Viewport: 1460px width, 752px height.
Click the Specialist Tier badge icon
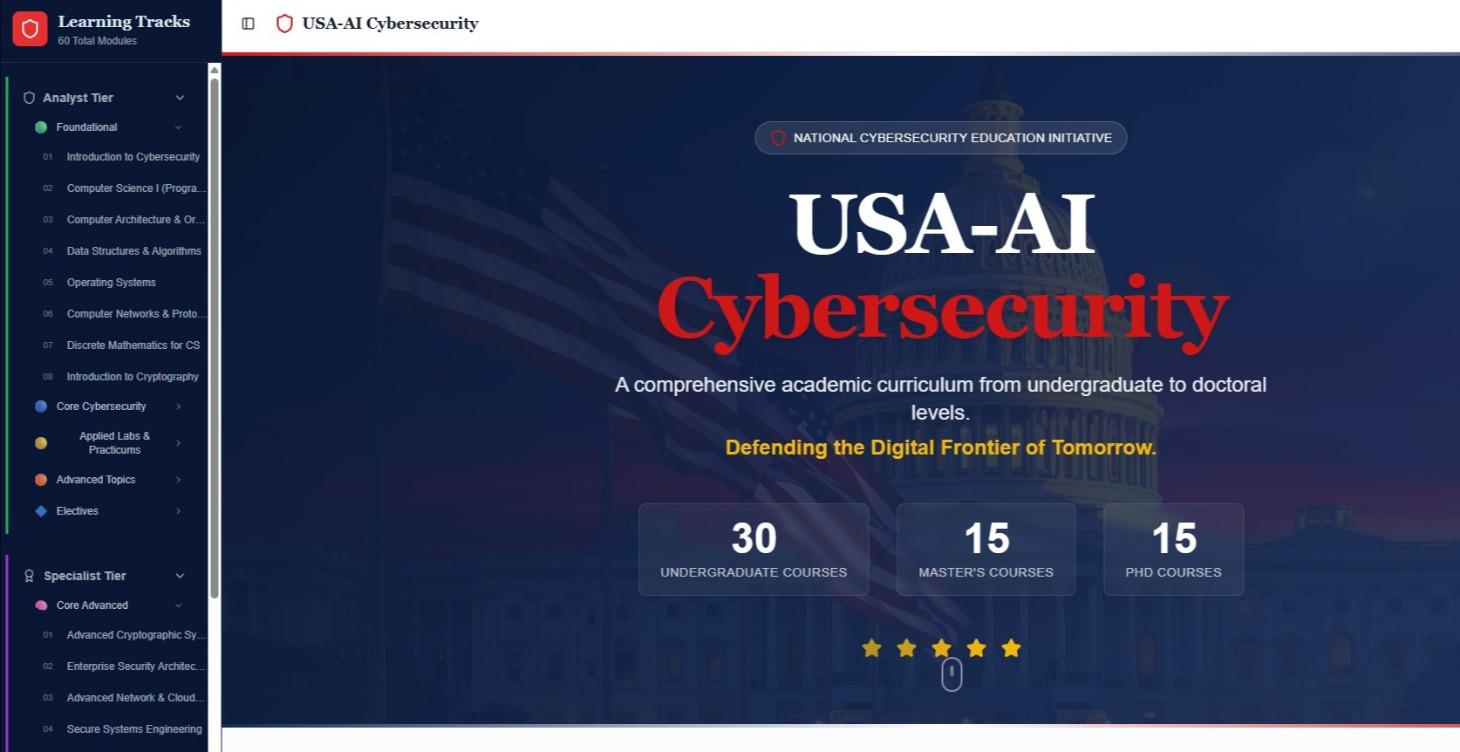28,576
